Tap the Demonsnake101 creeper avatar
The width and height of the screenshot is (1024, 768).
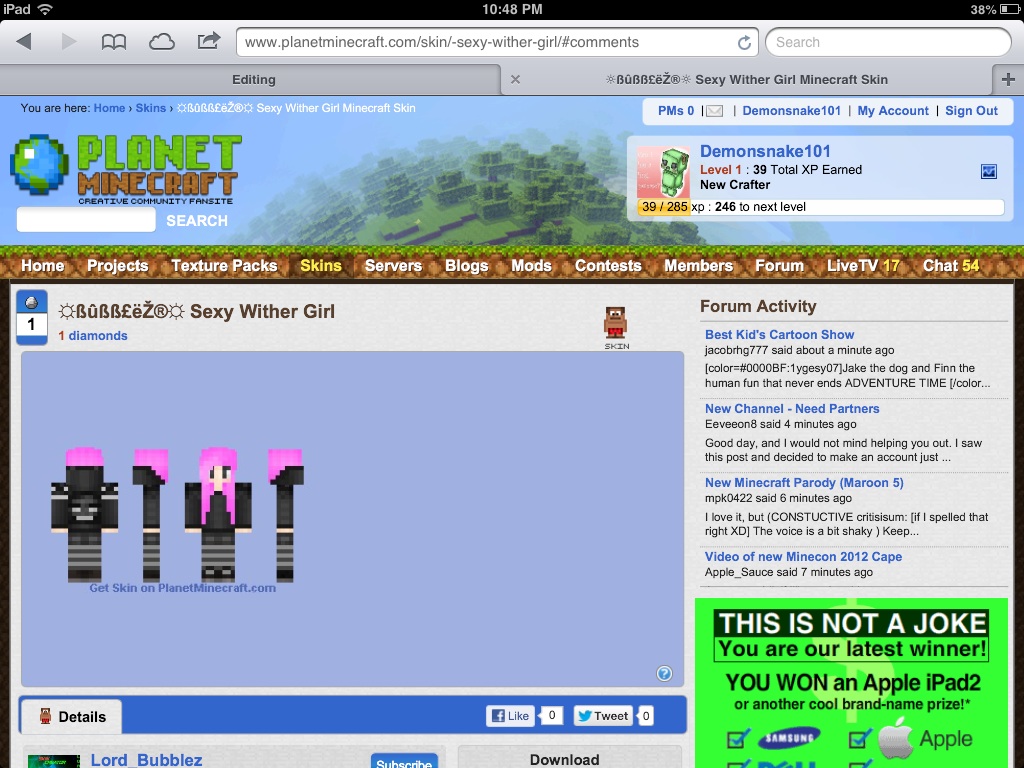tap(664, 172)
